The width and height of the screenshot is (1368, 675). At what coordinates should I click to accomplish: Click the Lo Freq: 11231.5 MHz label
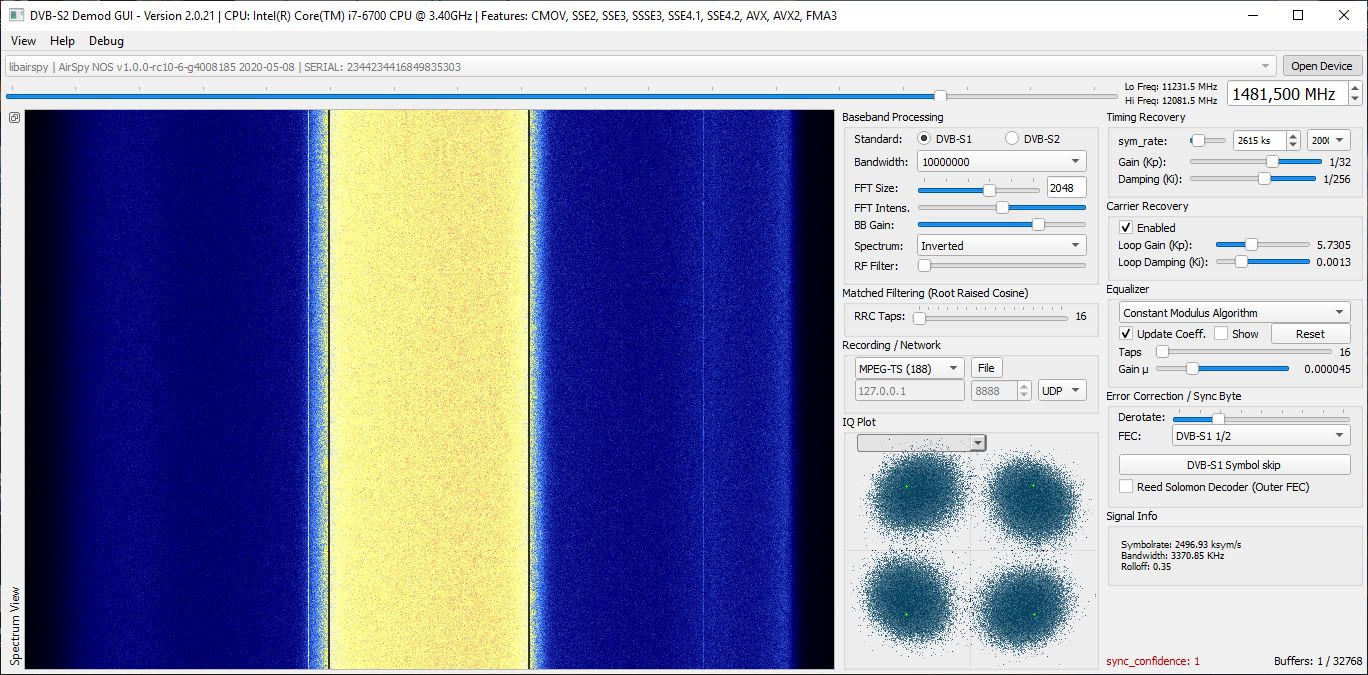(1171, 87)
